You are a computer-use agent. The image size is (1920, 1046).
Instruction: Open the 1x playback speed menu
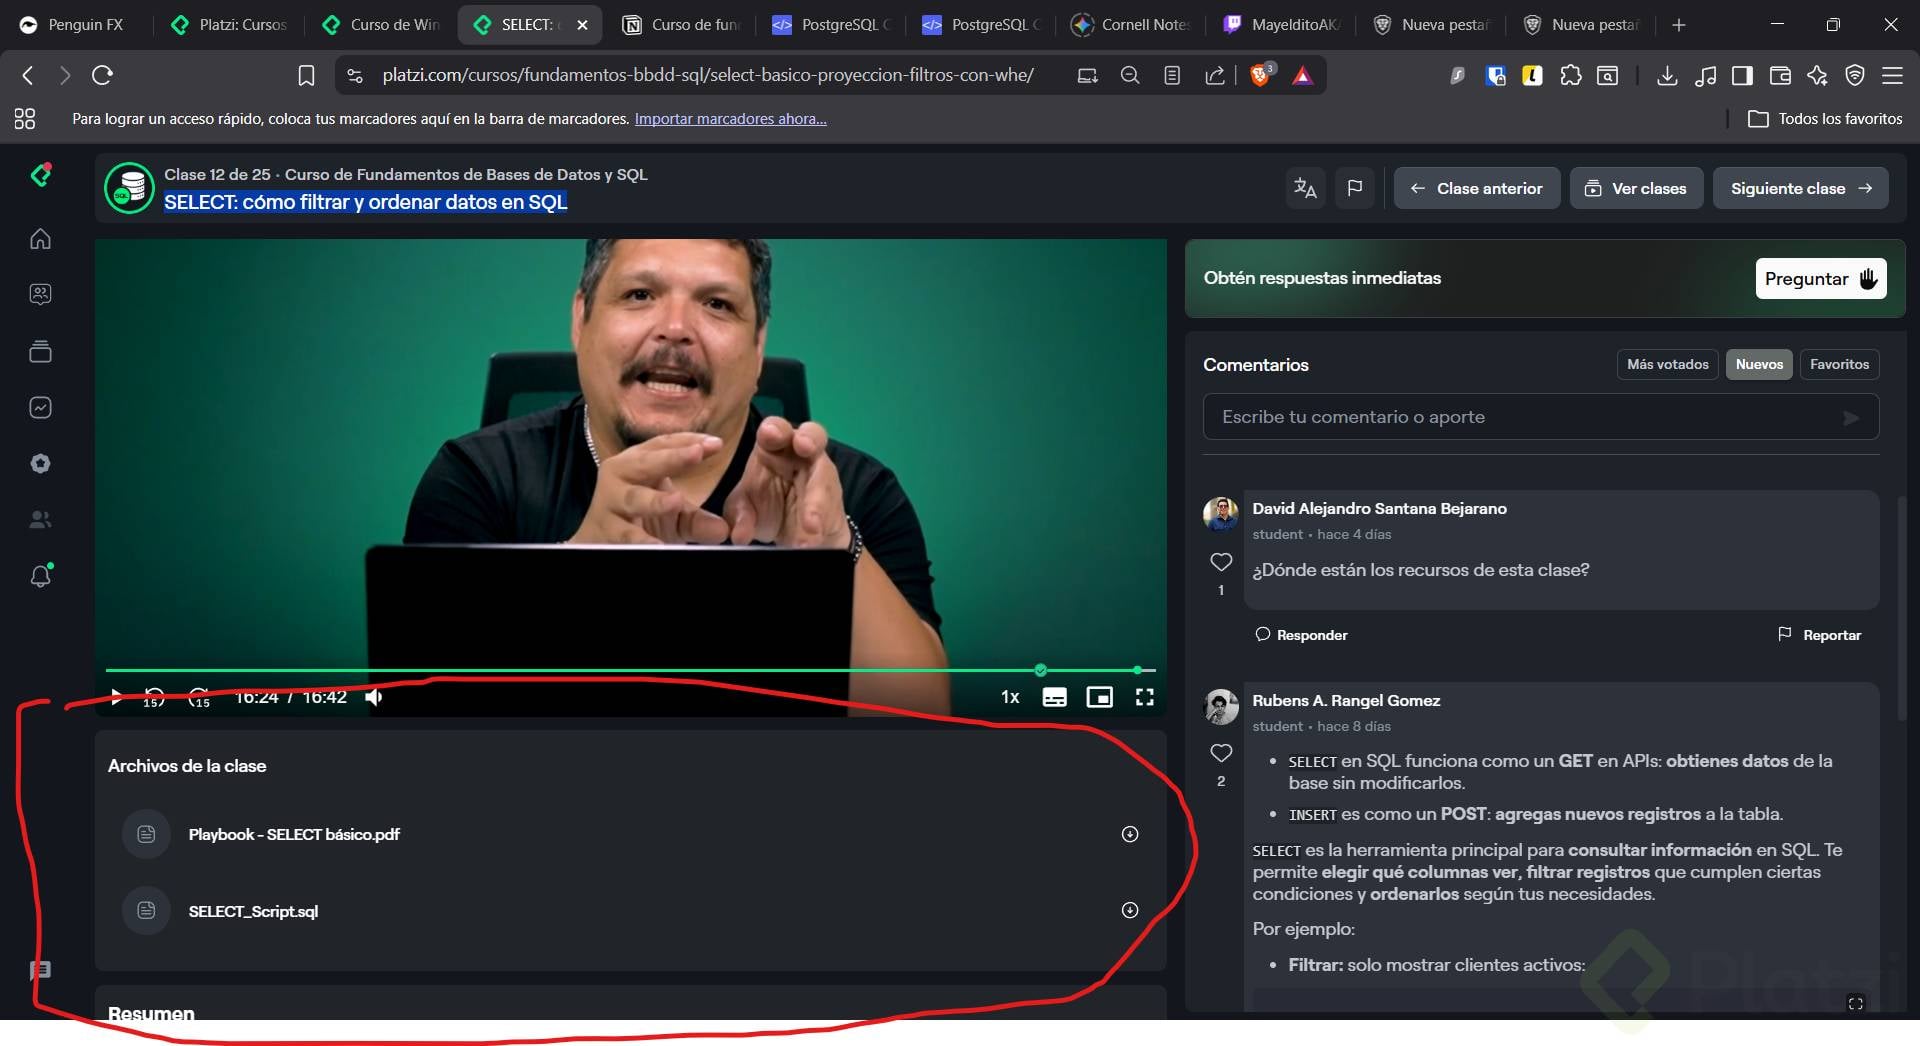(1010, 697)
